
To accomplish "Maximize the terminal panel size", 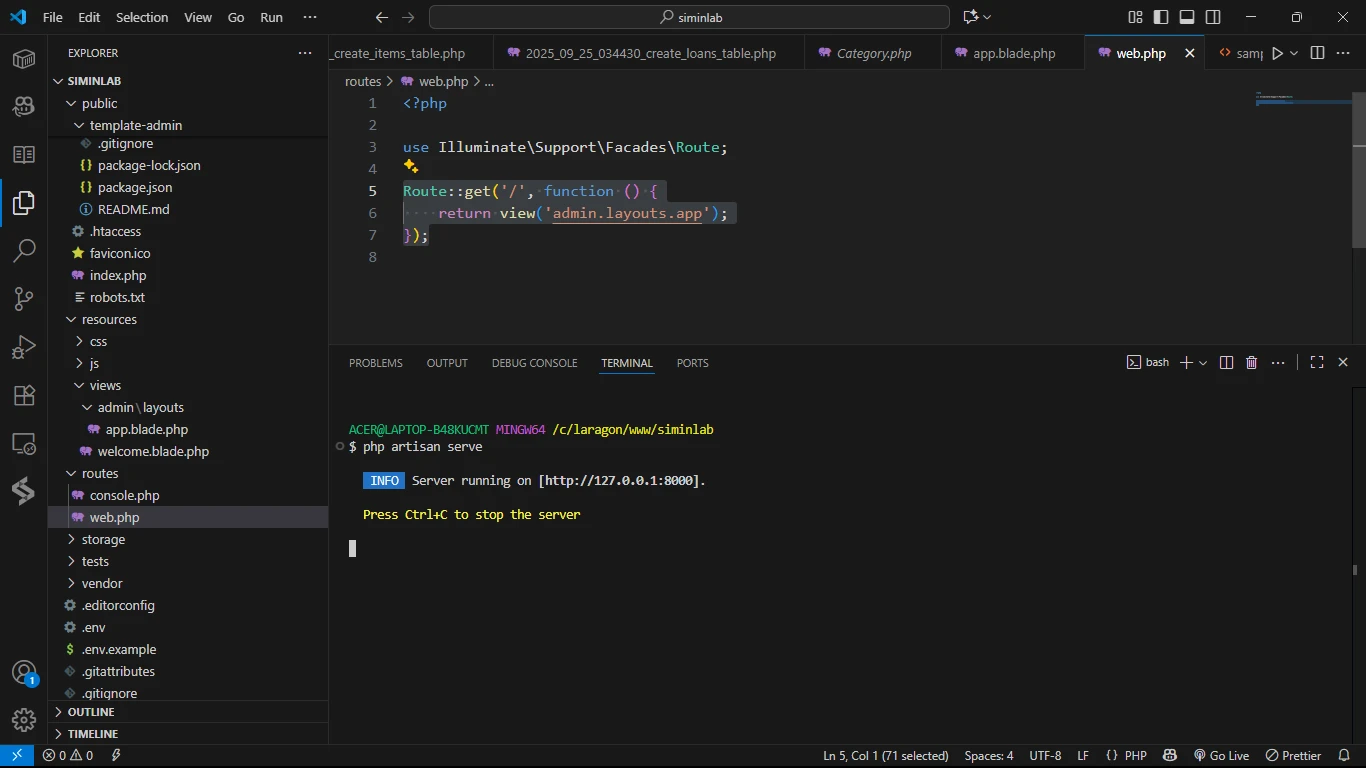I will click(1317, 363).
